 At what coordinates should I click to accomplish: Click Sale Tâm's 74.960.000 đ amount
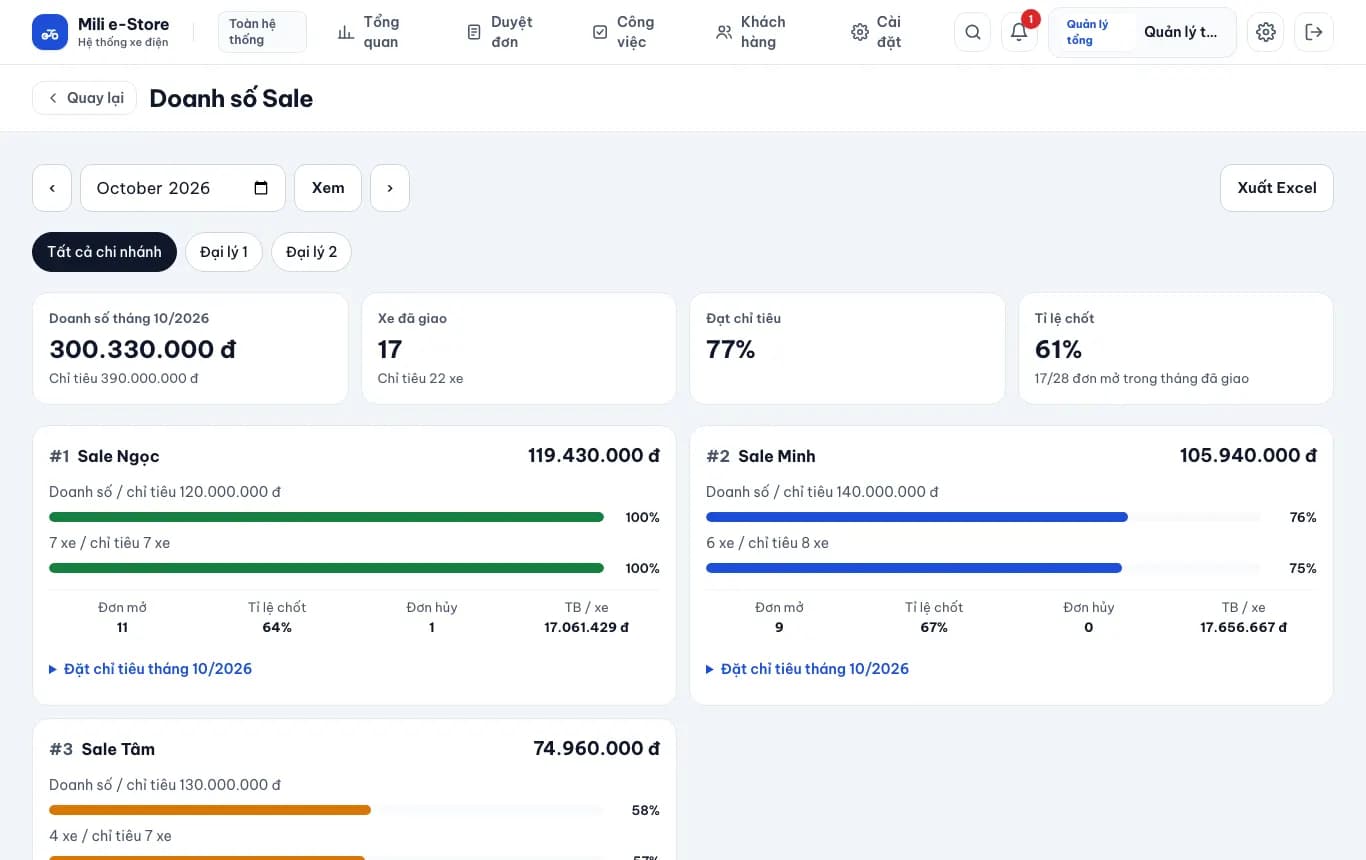tap(597, 749)
